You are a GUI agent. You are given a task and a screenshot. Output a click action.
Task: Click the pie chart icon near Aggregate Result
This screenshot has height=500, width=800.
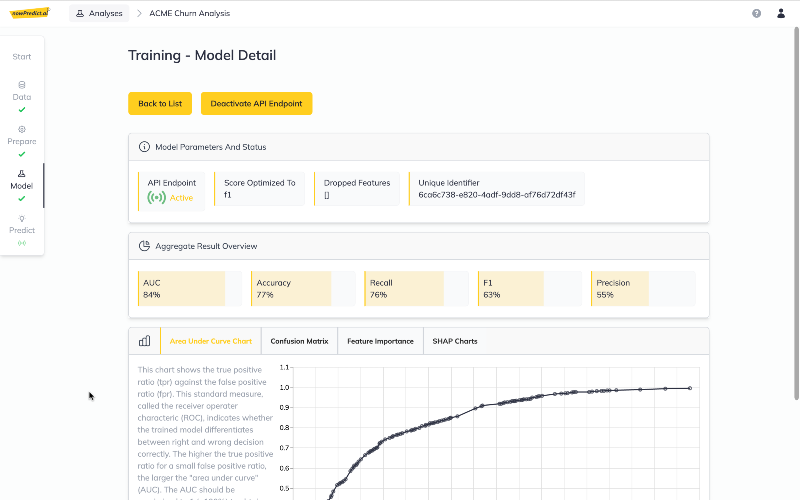pos(144,246)
